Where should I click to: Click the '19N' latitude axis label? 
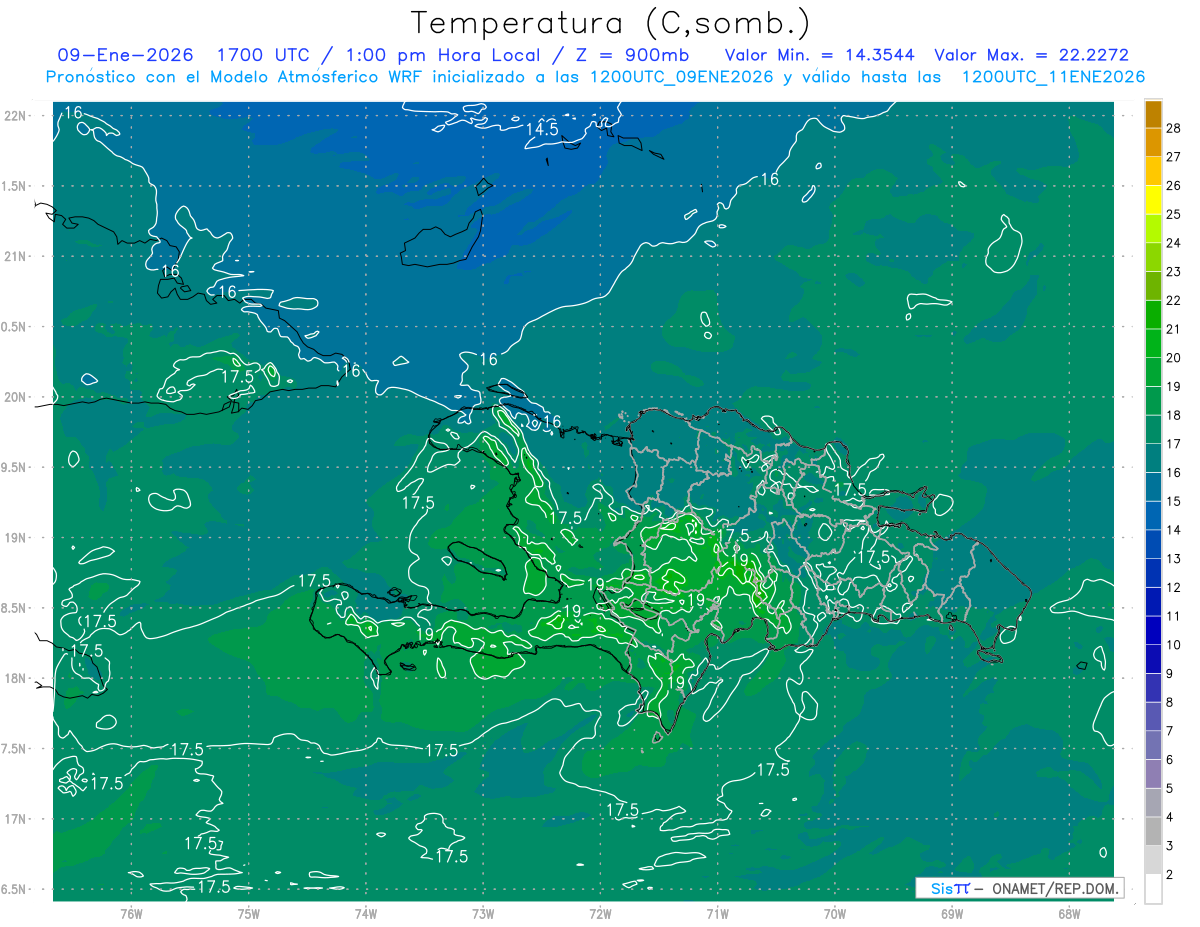14,537
